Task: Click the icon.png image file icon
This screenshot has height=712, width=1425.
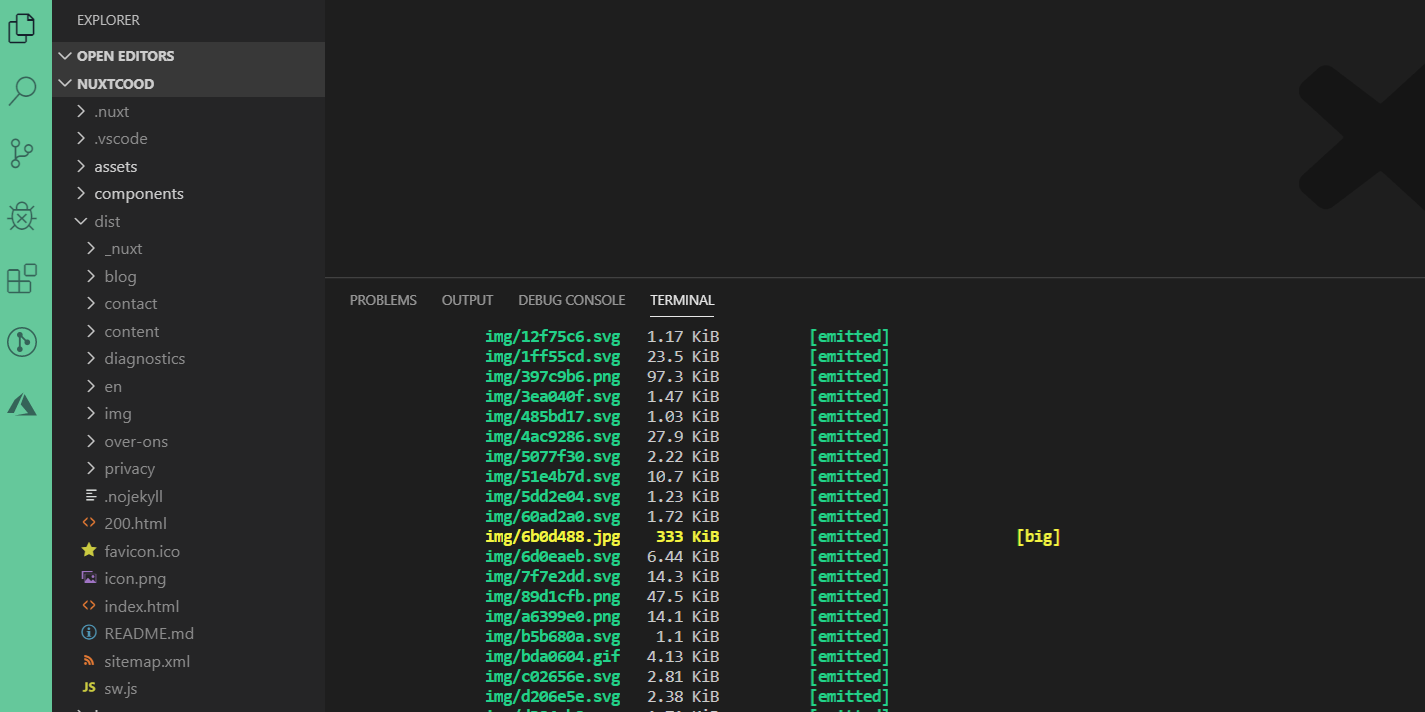Action: [x=89, y=578]
